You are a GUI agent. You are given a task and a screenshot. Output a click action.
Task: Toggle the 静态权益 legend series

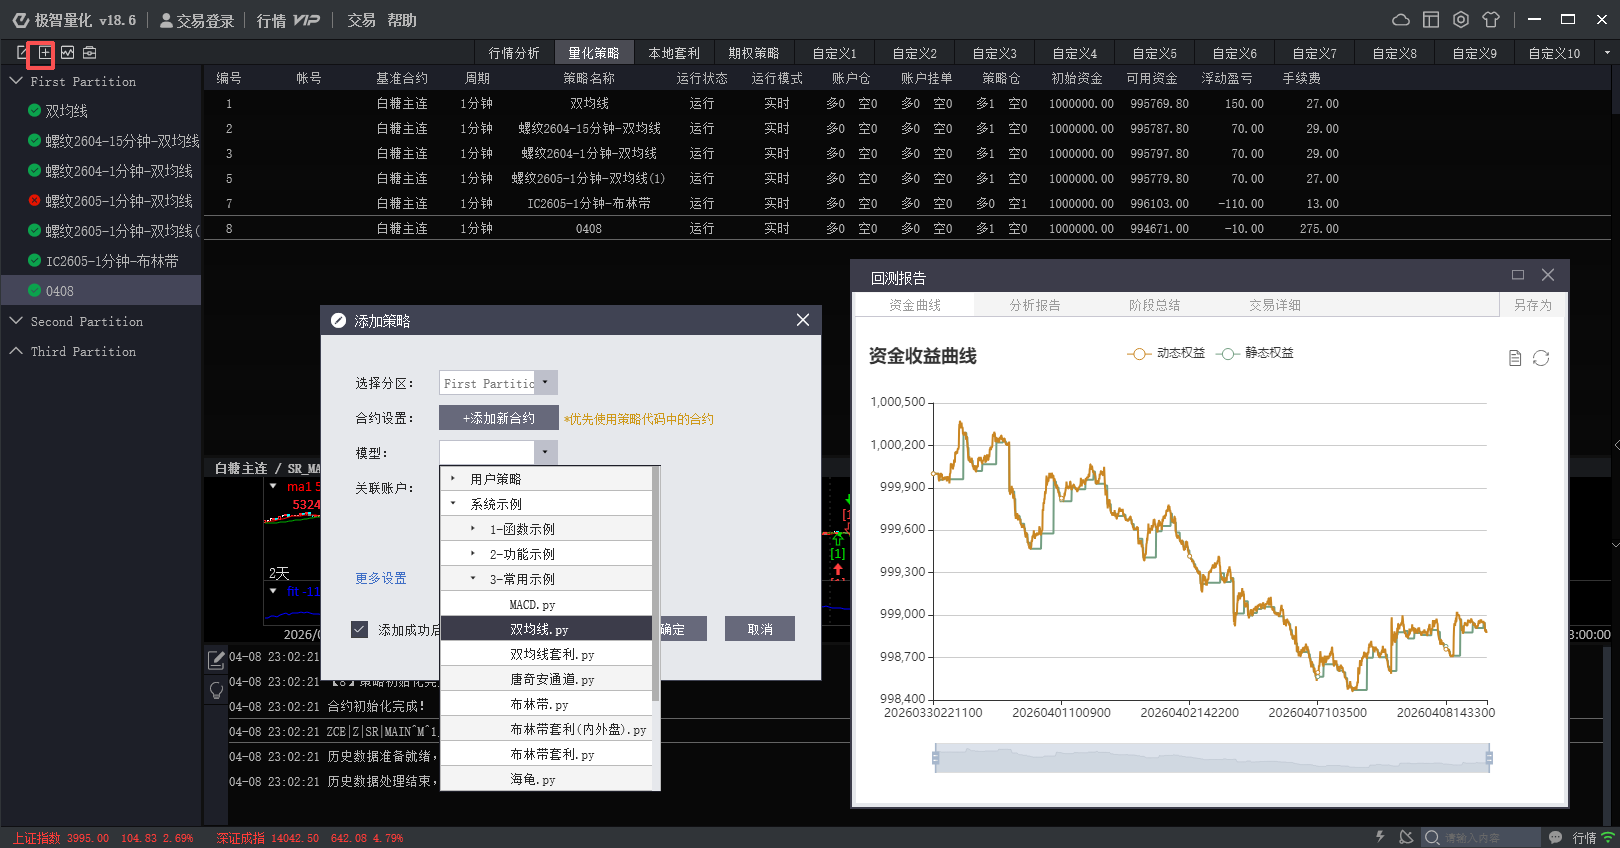[x=1255, y=353]
